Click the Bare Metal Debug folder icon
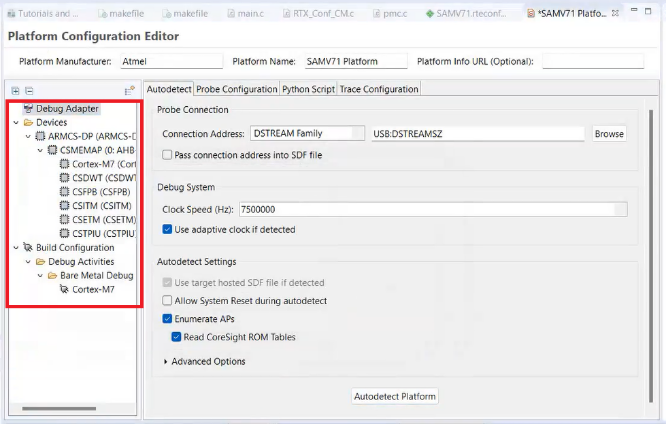The image size is (666, 425). (53, 275)
